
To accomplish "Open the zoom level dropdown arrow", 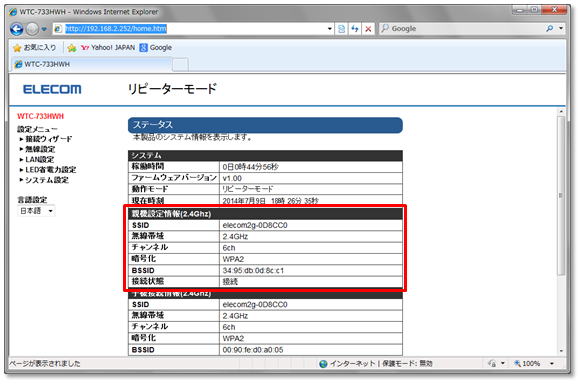I will tap(552, 364).
